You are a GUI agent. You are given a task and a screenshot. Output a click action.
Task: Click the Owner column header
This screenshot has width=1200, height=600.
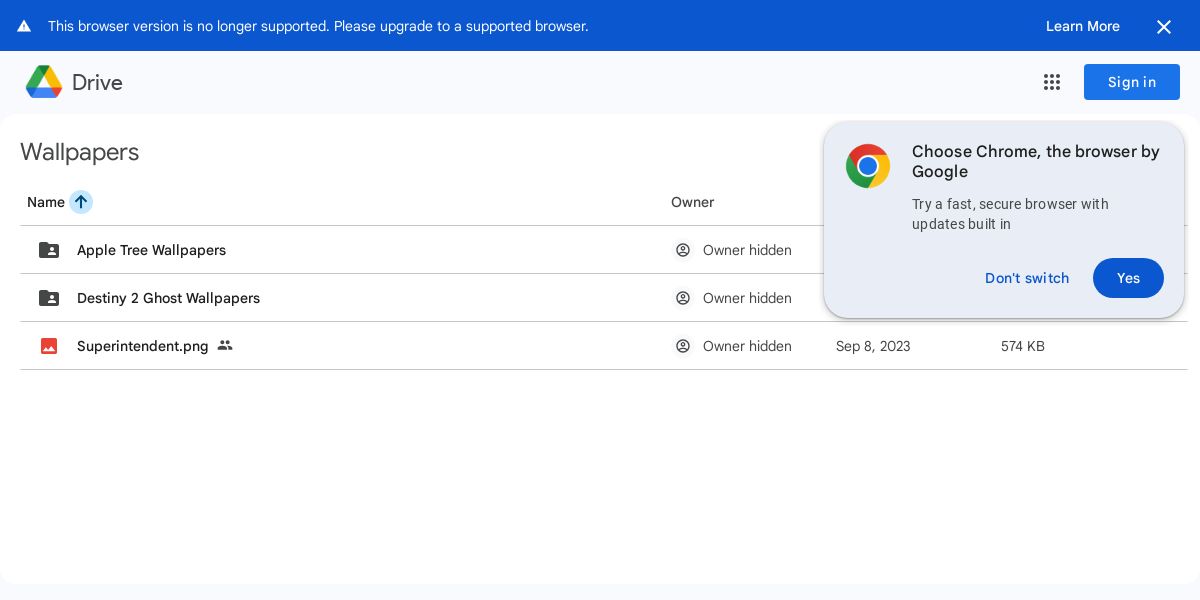coord(692,202)
